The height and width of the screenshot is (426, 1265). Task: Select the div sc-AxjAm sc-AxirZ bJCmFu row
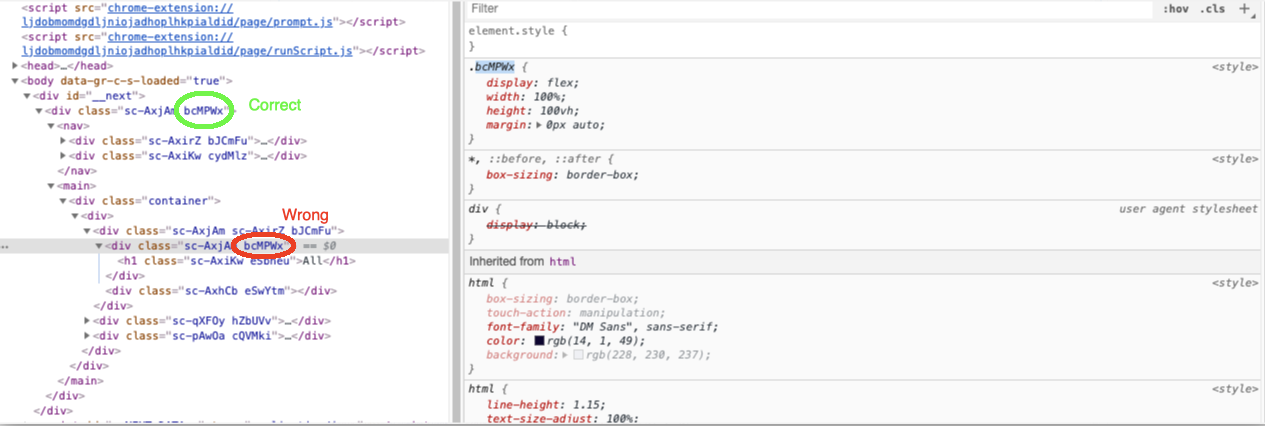[218, 231]
